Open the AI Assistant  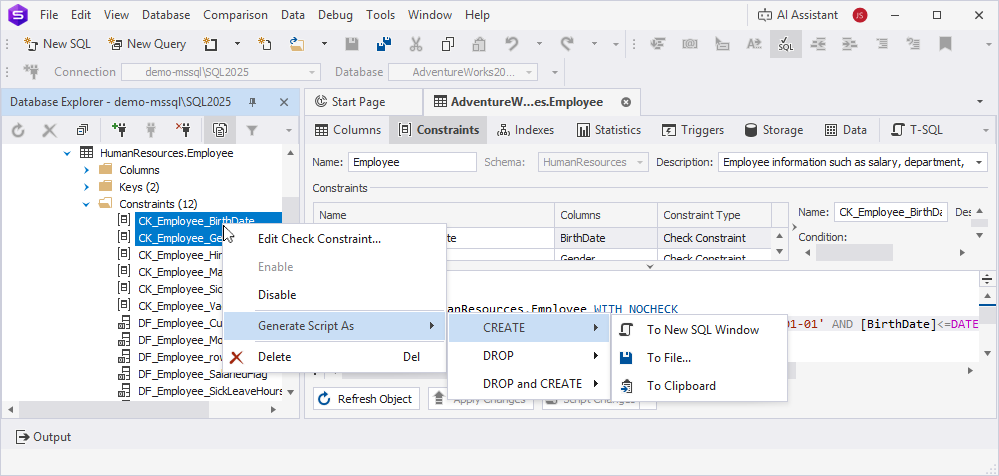point(800,15)
